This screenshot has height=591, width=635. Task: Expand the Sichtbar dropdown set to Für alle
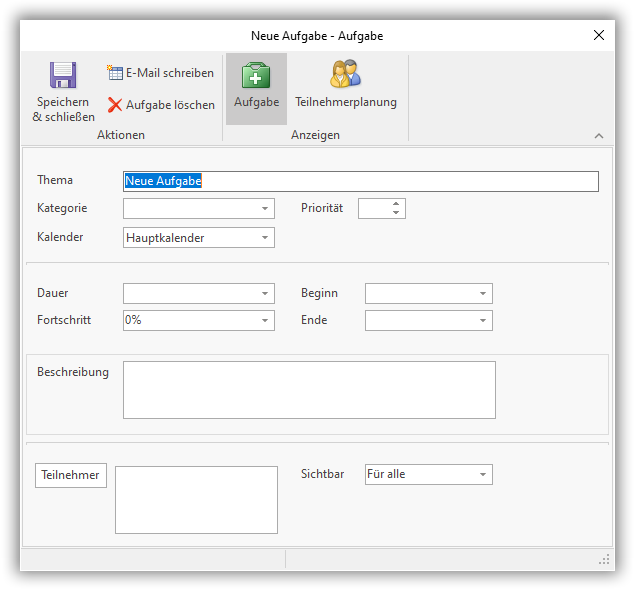[x=483, y=475]
